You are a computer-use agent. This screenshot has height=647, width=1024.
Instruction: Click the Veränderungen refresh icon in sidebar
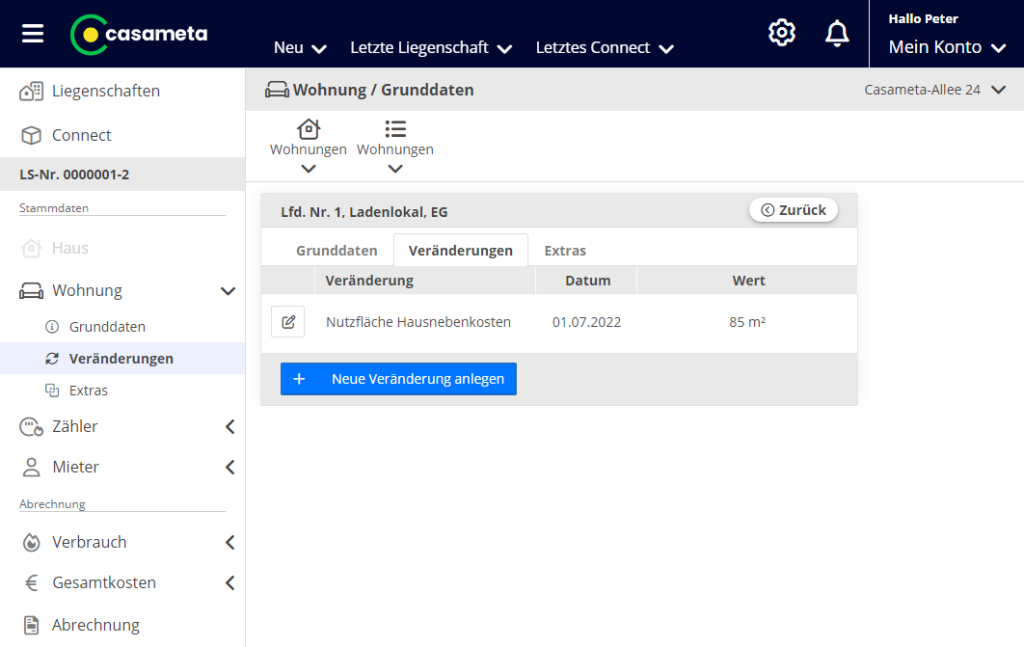(x=52, y=358)
